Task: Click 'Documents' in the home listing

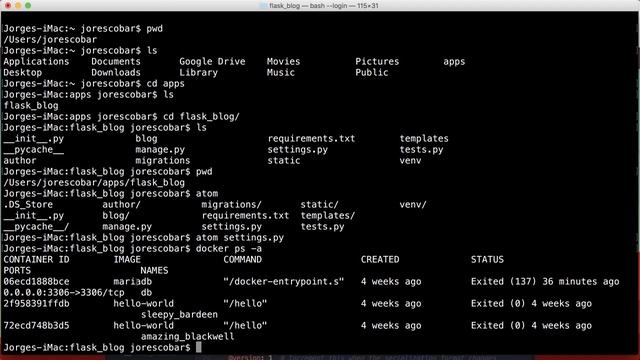Action: [116, 62]
